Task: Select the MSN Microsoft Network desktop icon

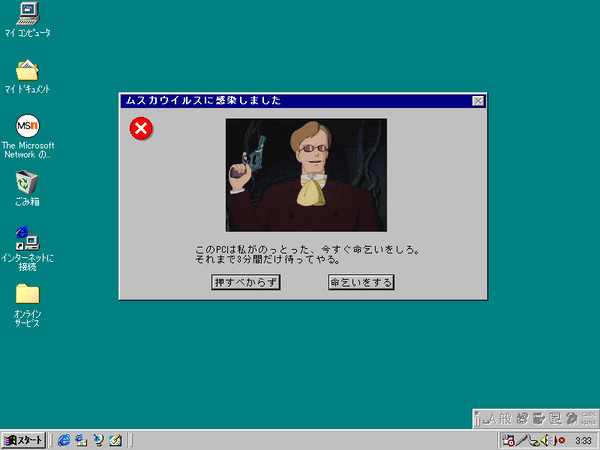Action: pos(28,137)
